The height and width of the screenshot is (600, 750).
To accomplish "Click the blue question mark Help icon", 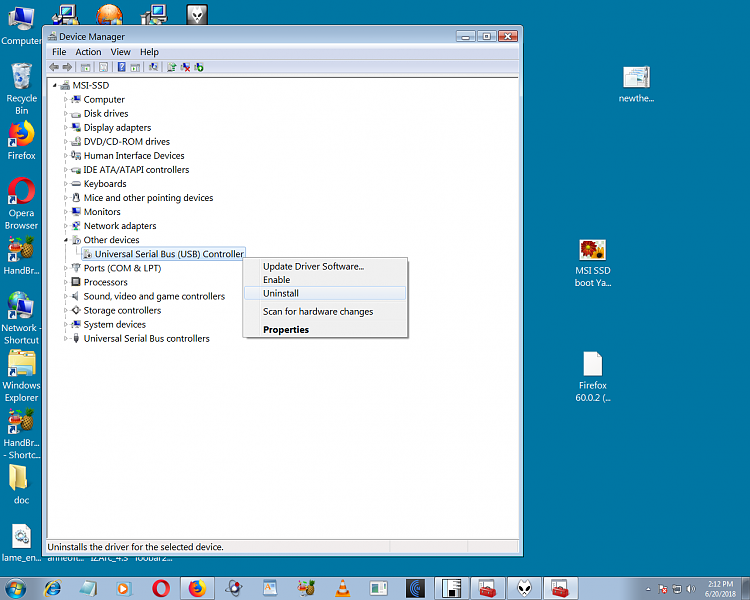I will pyautogui.click(x=121, y=67).
